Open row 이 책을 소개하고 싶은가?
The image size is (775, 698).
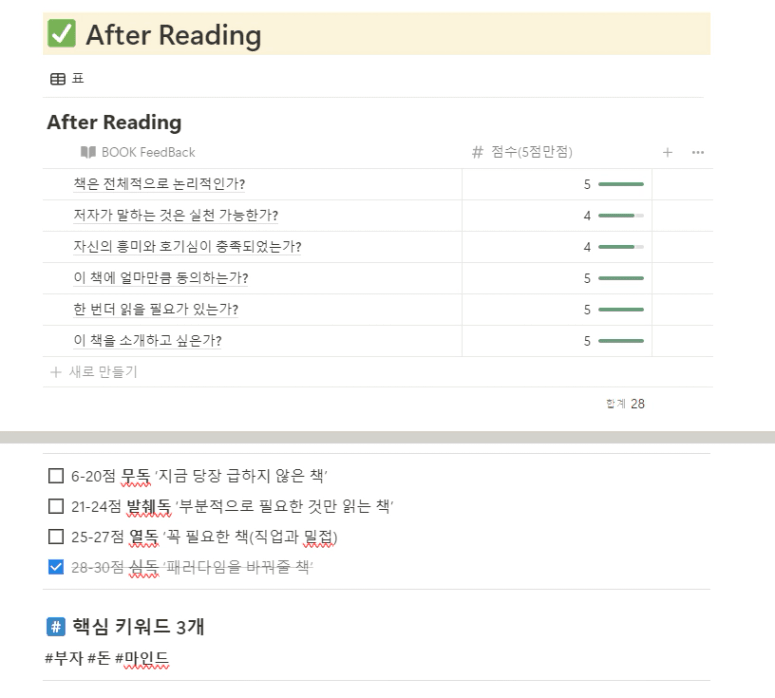click(147, 341)
